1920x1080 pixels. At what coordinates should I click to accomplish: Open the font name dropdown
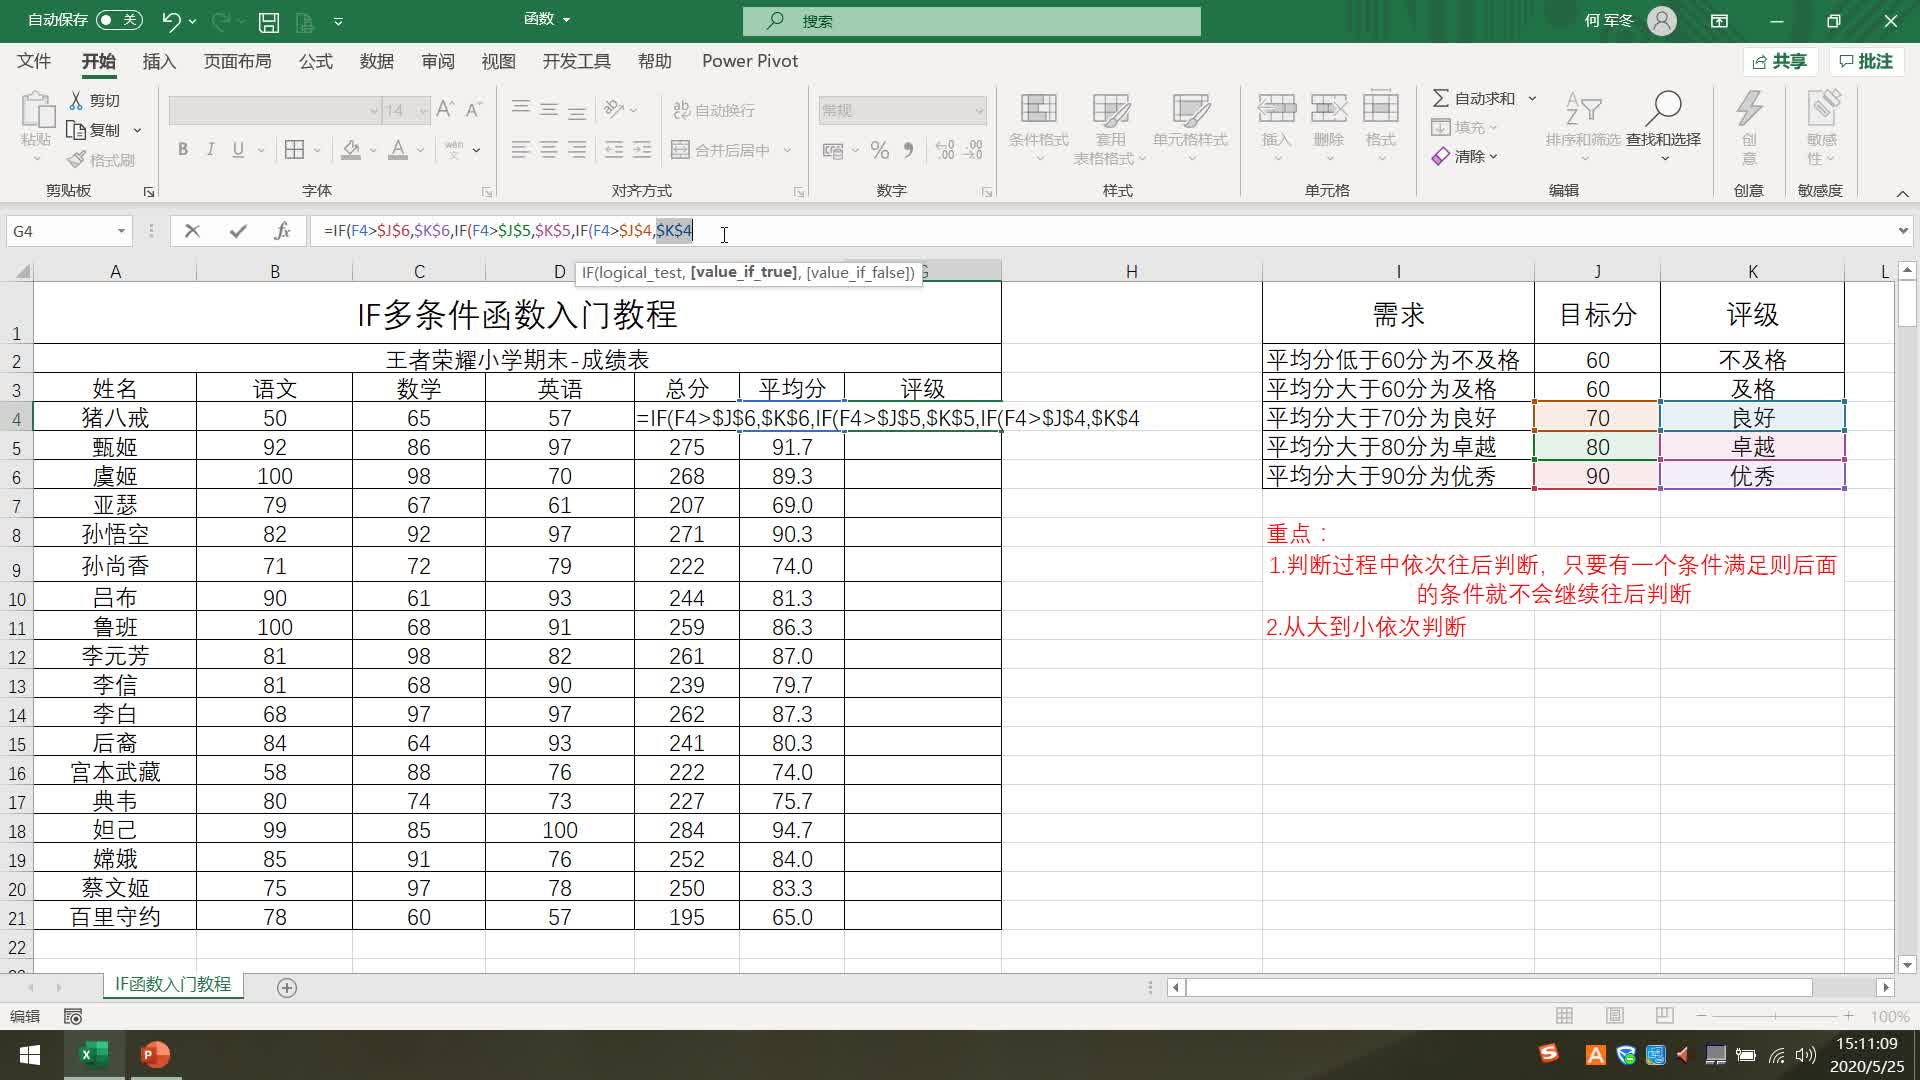(374, 110)
